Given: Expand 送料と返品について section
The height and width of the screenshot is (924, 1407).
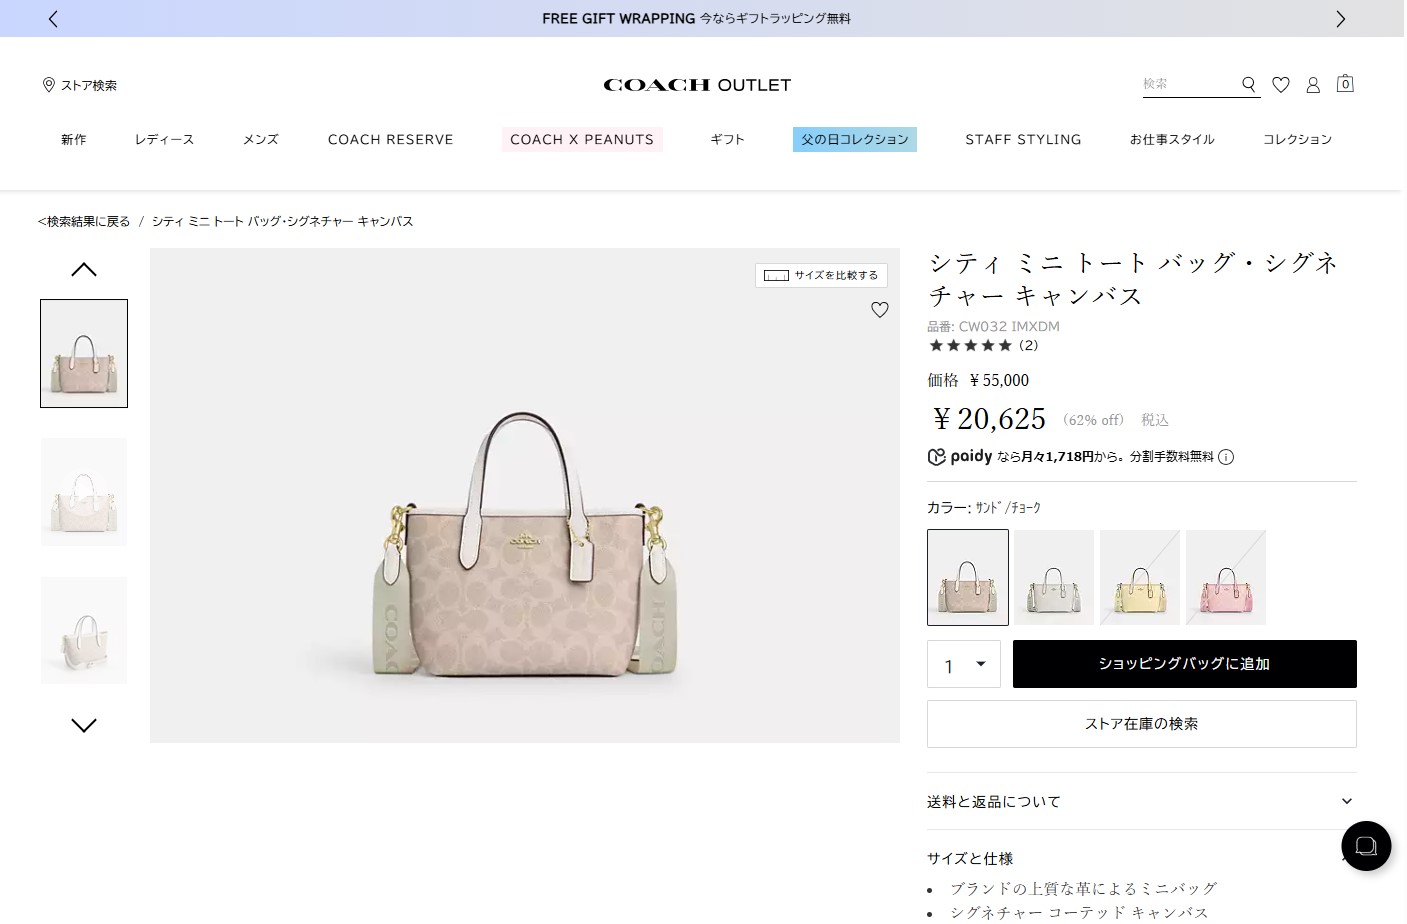Looking at the screenshot, I should (x=1142, y=801).
